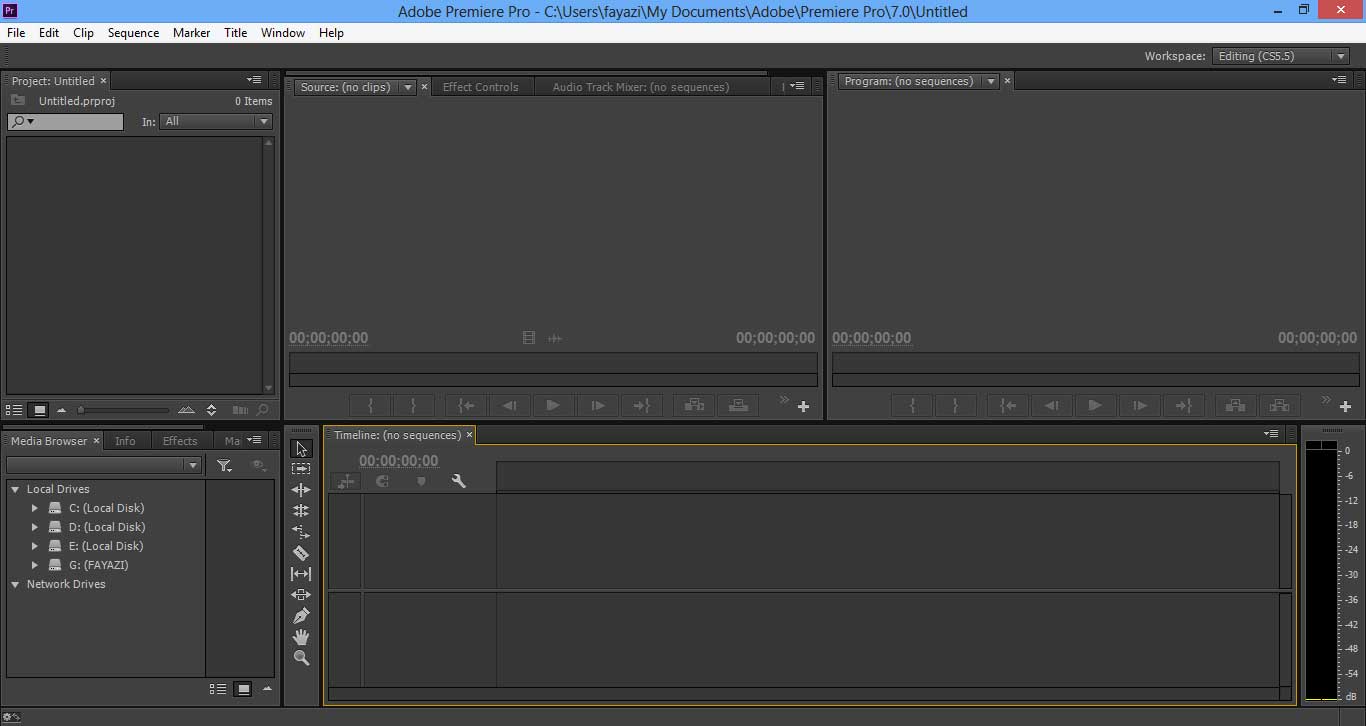Click Overwrite button in Source monitor
The image size is (1366, 726).
point(738,405)
